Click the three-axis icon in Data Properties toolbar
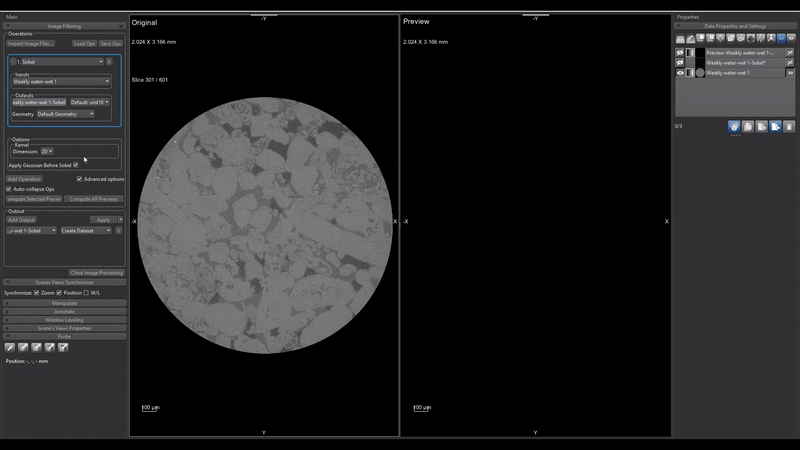This screenshot has width=800, height=450. tap(771, 38)
